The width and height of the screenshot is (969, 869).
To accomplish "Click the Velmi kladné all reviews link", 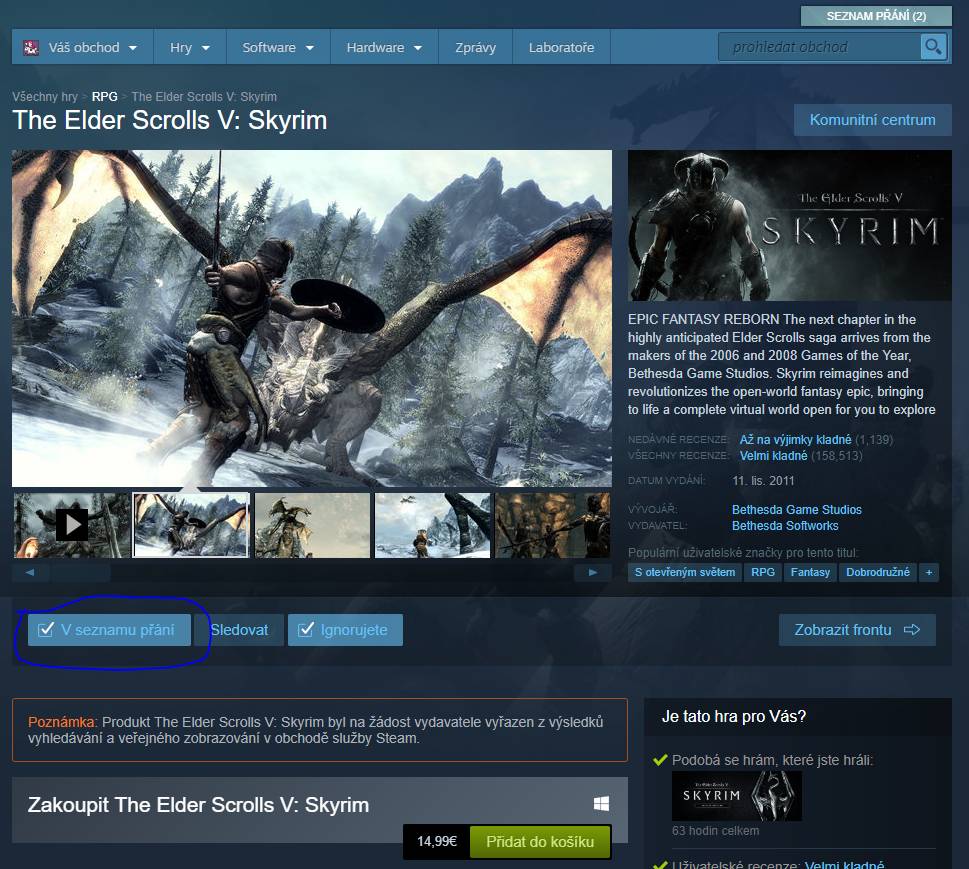I will pyautogui.click(x=773, y=456).
